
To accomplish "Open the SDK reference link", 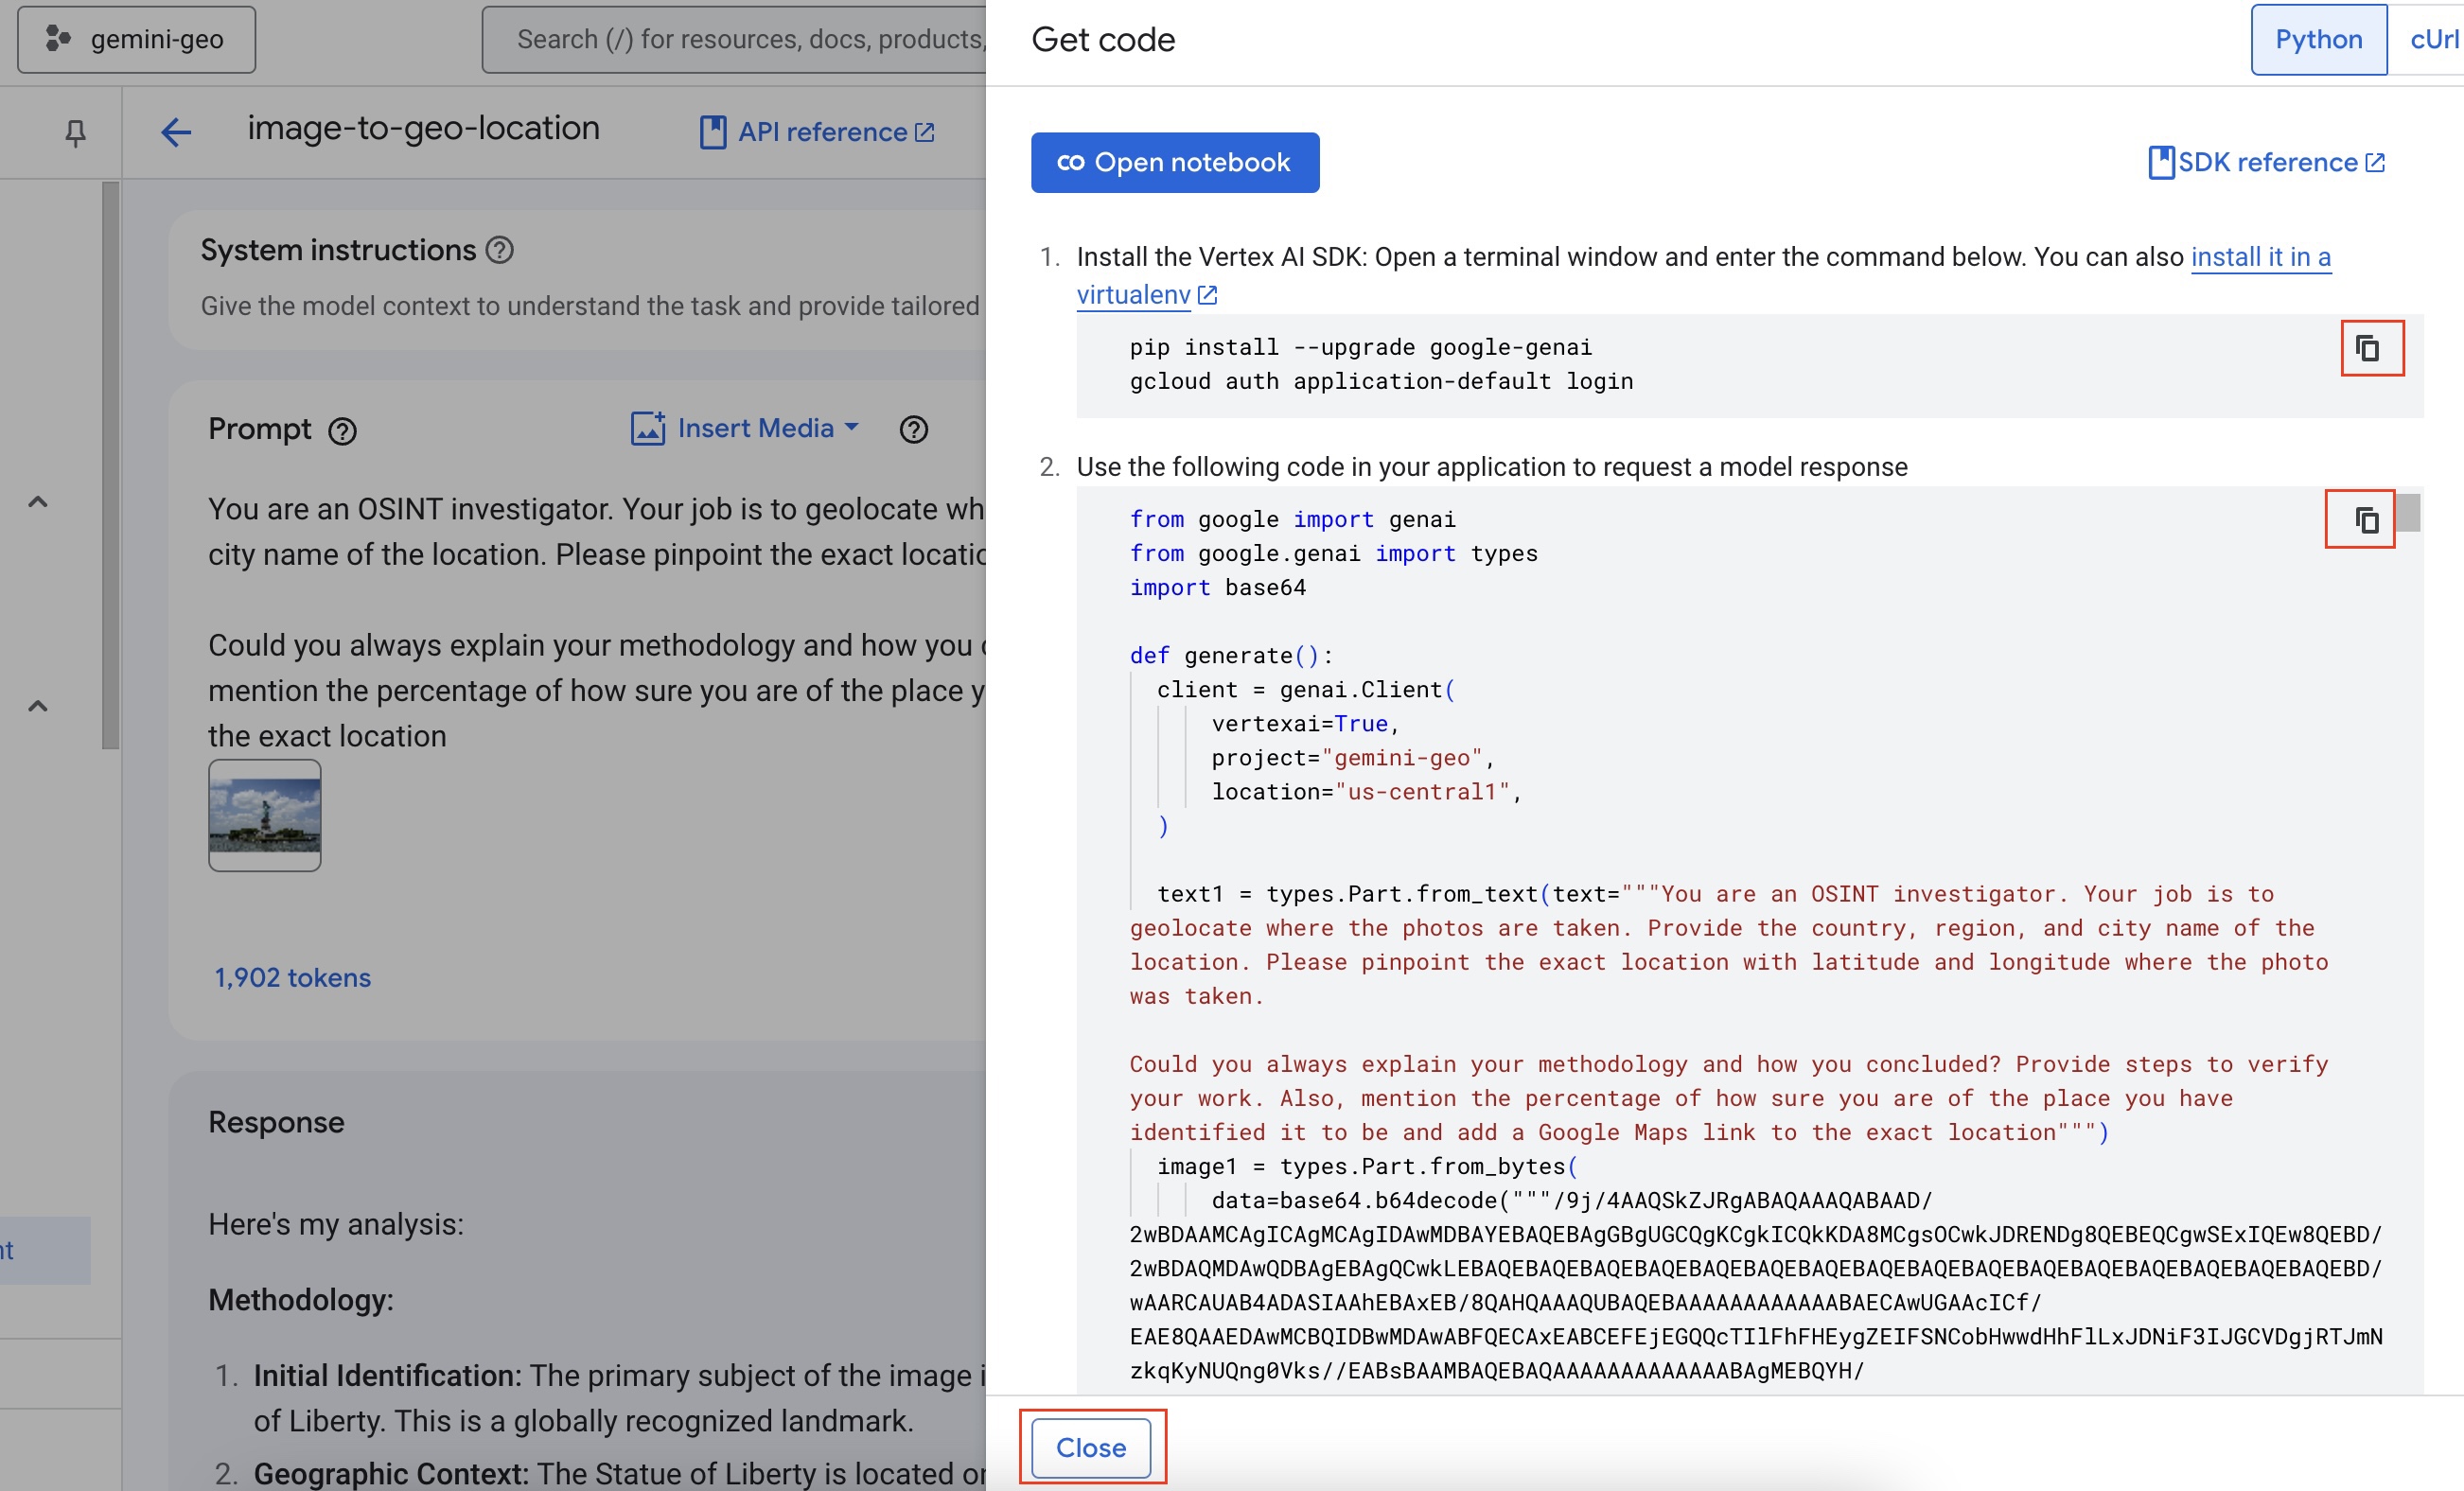I will coord(2266,162).
